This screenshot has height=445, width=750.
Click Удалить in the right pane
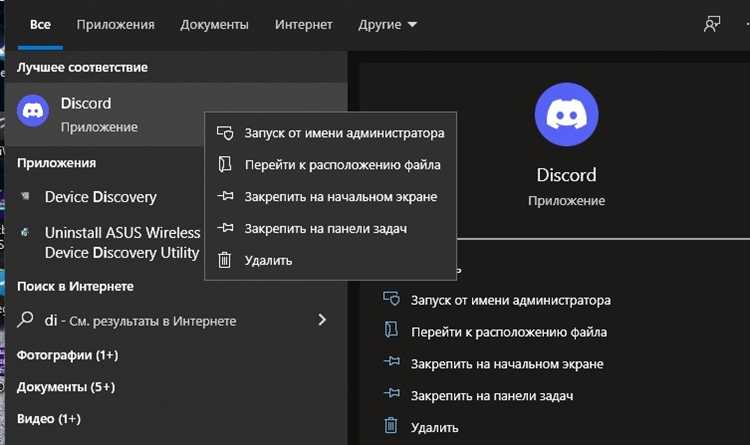pyautogui.click(x=434, y=428)
